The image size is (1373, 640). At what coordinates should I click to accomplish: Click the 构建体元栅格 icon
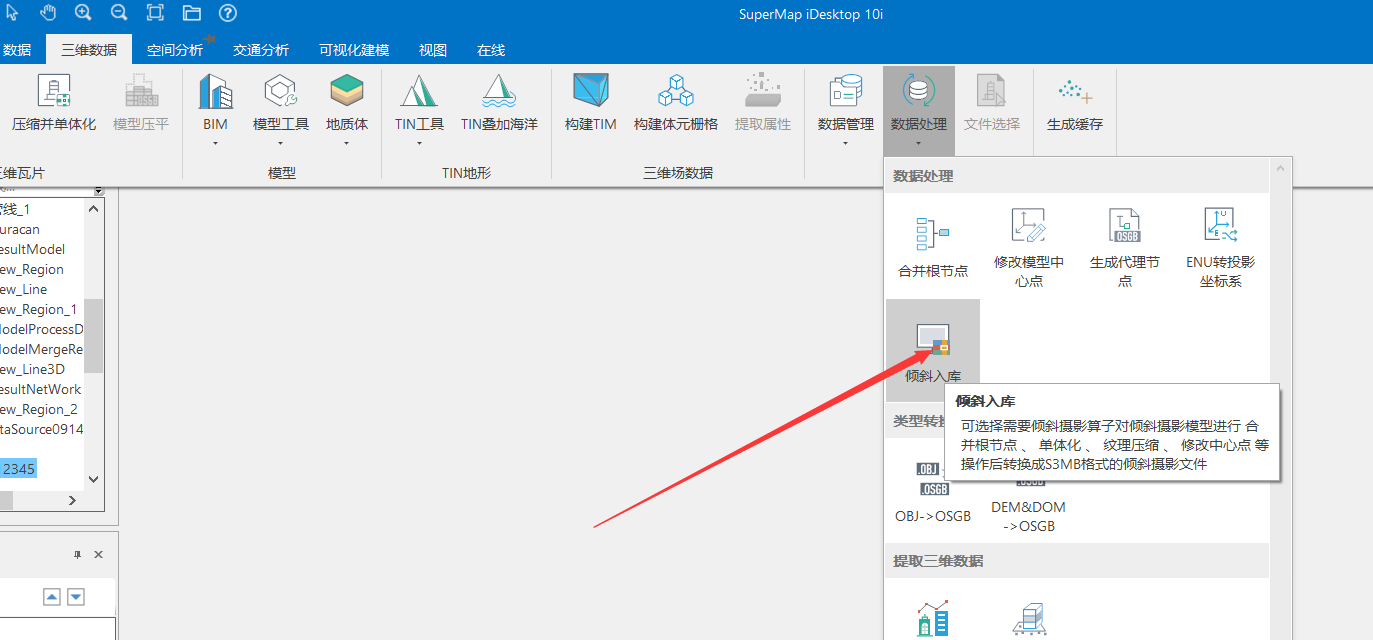[676, 91]
